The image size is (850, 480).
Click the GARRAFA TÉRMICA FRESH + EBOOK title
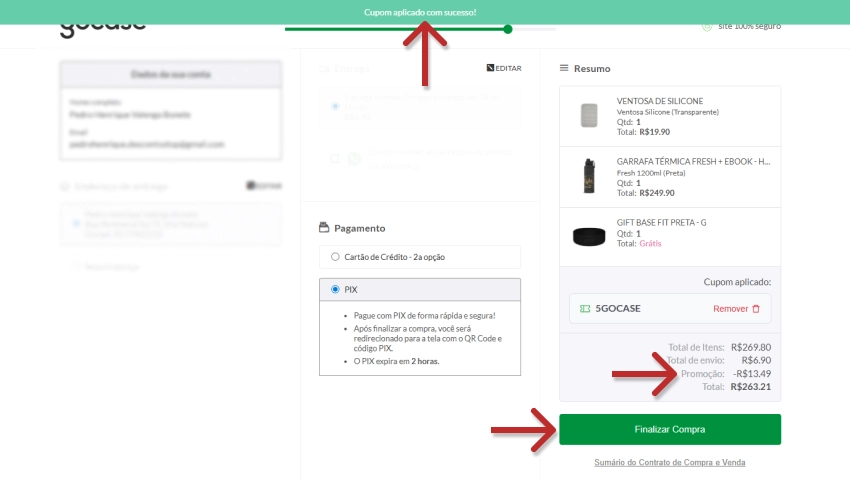pos(693,162)
